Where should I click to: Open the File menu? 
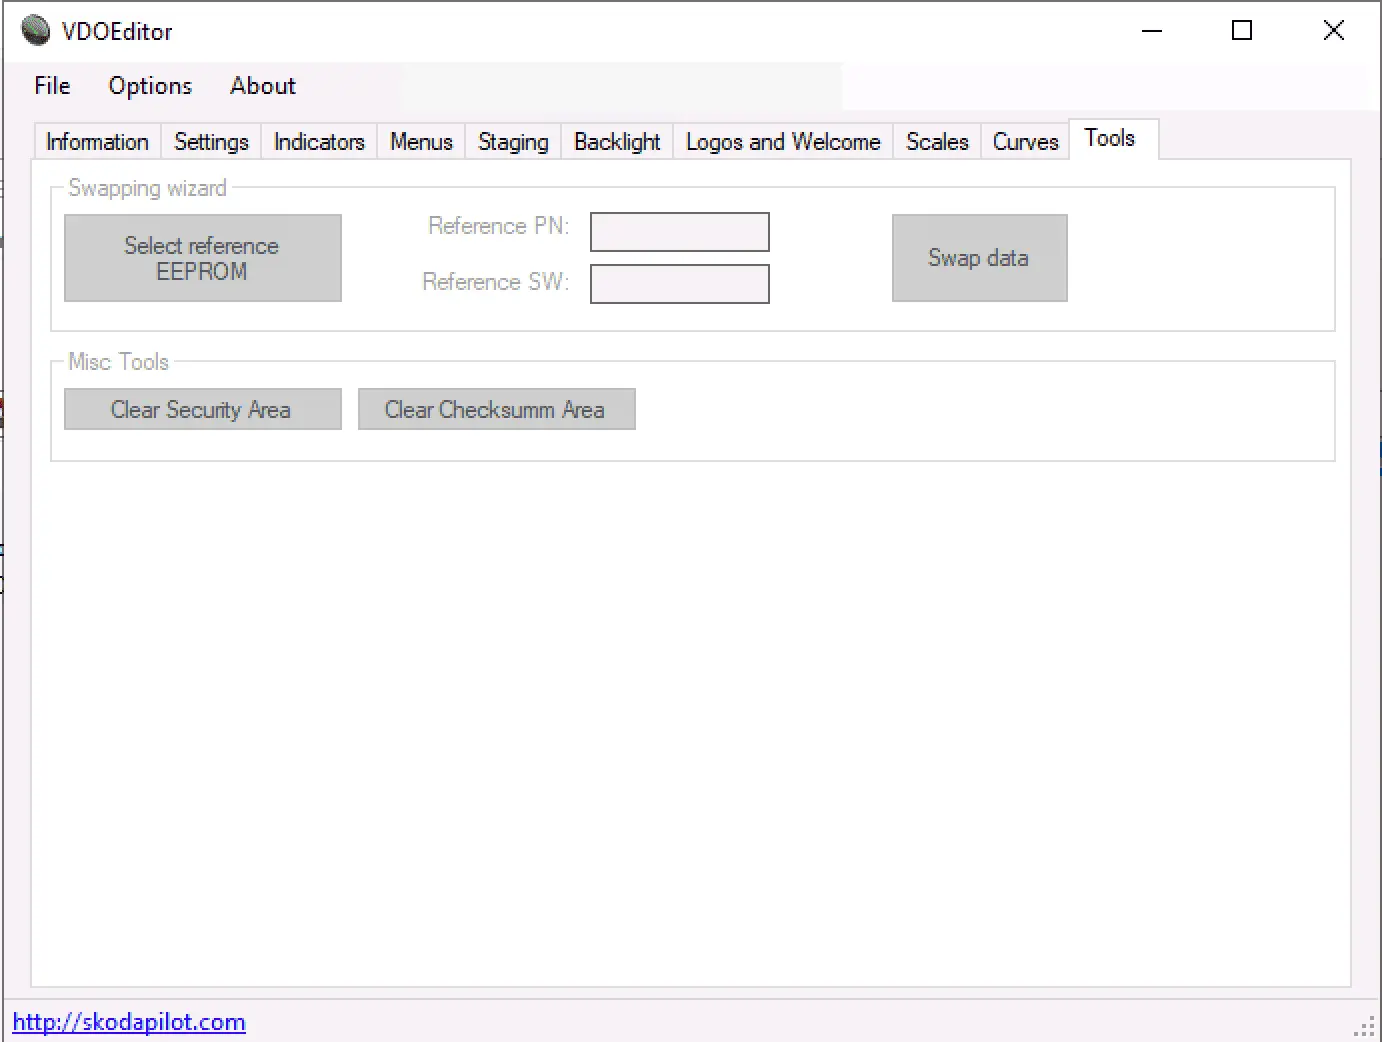52,86
